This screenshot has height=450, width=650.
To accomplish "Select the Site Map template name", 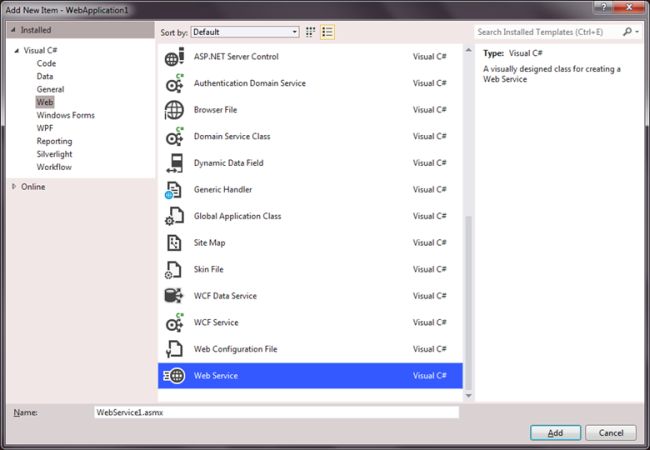I will click(x=209, y=243).
